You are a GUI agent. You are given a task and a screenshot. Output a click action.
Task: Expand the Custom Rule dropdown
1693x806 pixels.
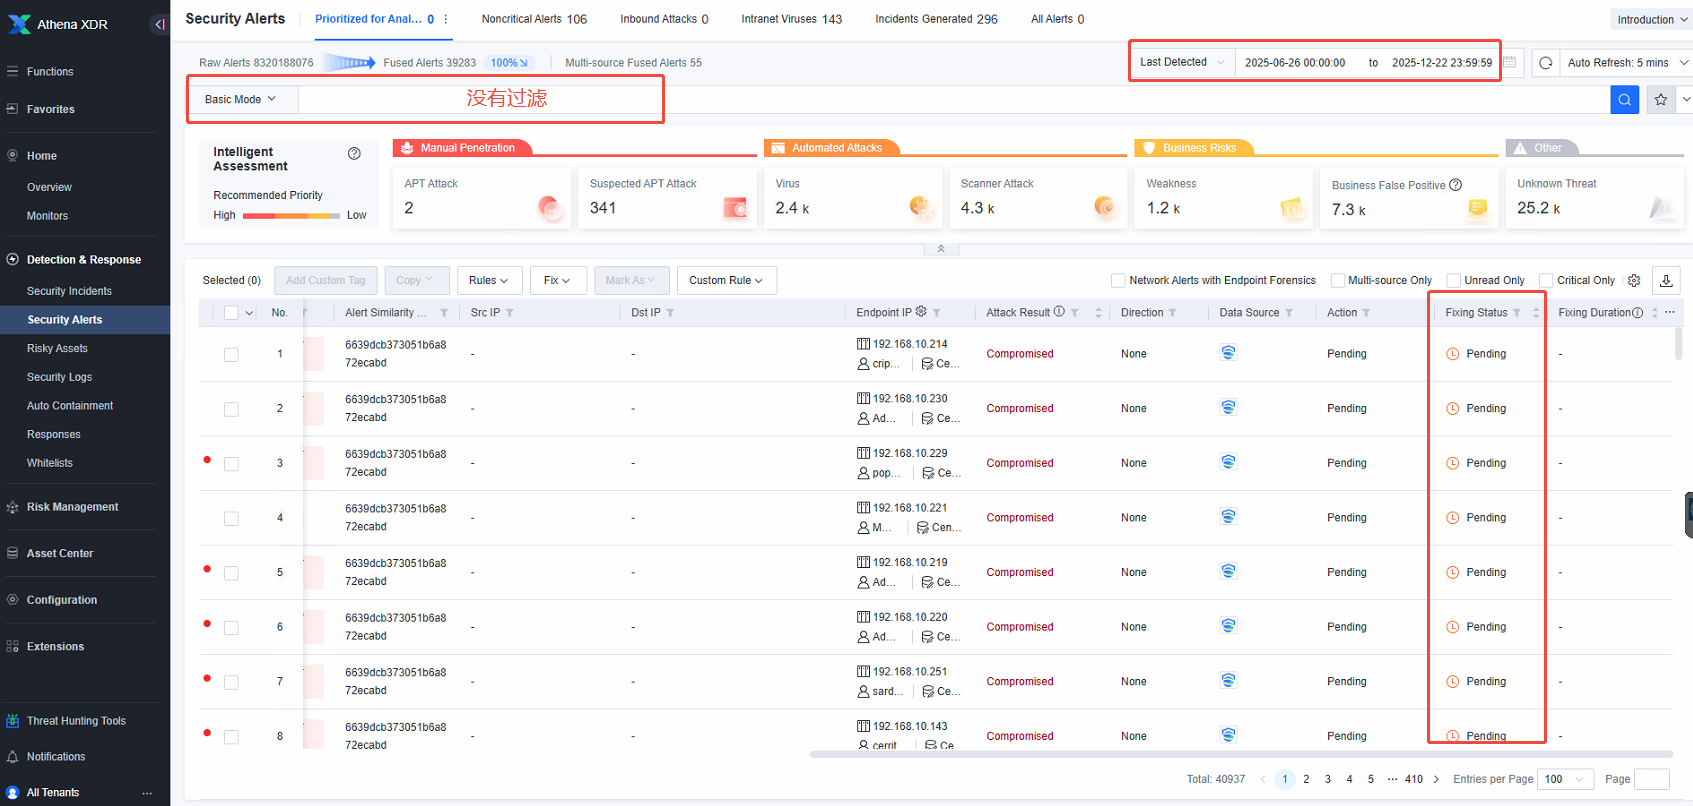[x=726, y=280]
